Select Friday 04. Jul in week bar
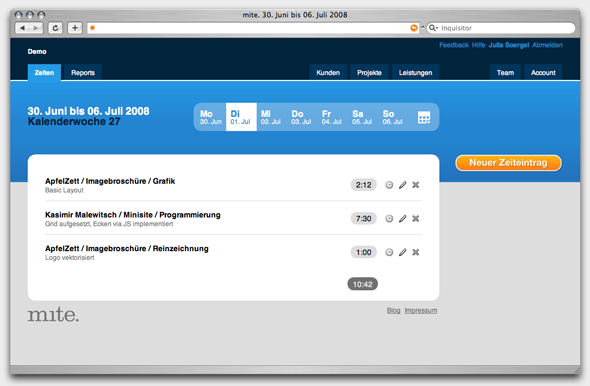Image resolution: width=590 pixels, height=386 pixels. (331, 117)
